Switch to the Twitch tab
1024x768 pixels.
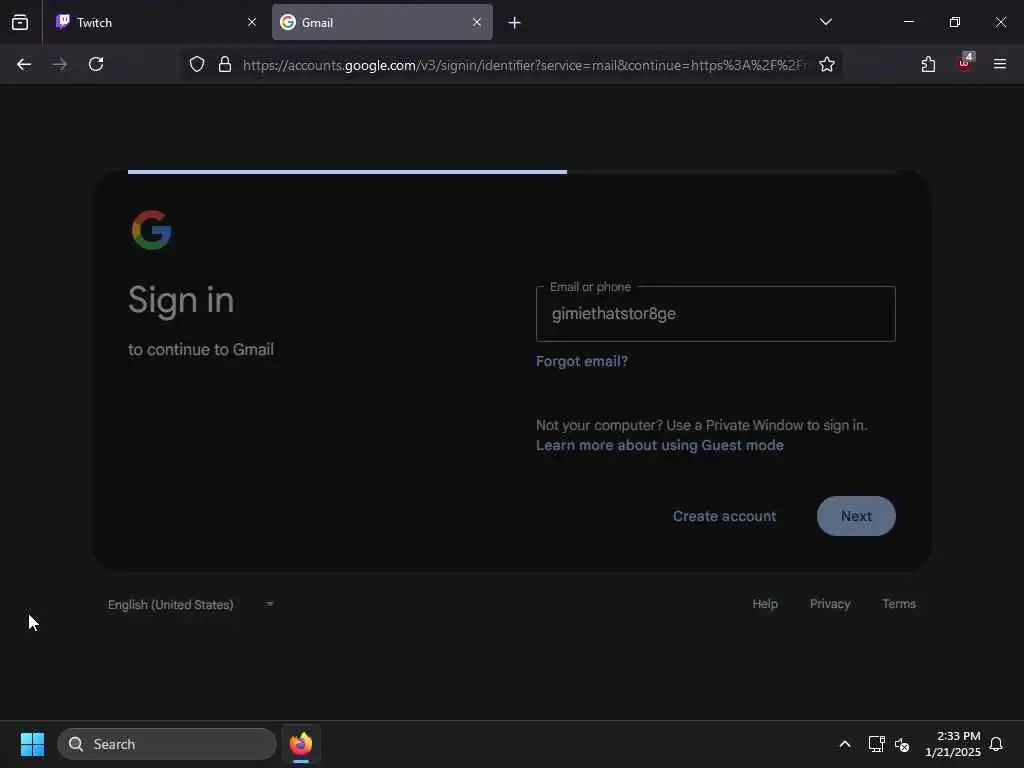155,22
